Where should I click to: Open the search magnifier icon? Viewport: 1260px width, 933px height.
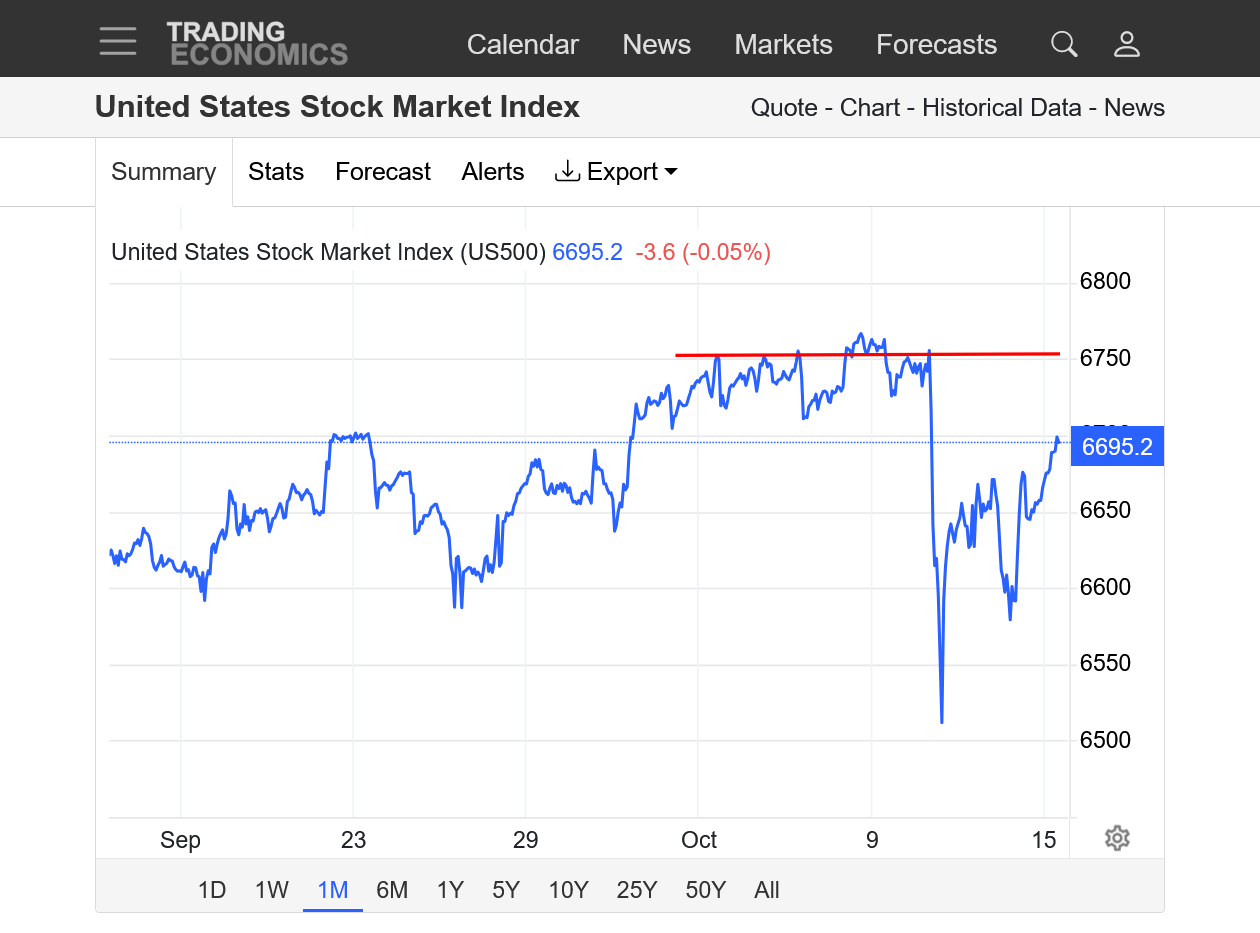pyautogui.click(x=1064, y=44)
